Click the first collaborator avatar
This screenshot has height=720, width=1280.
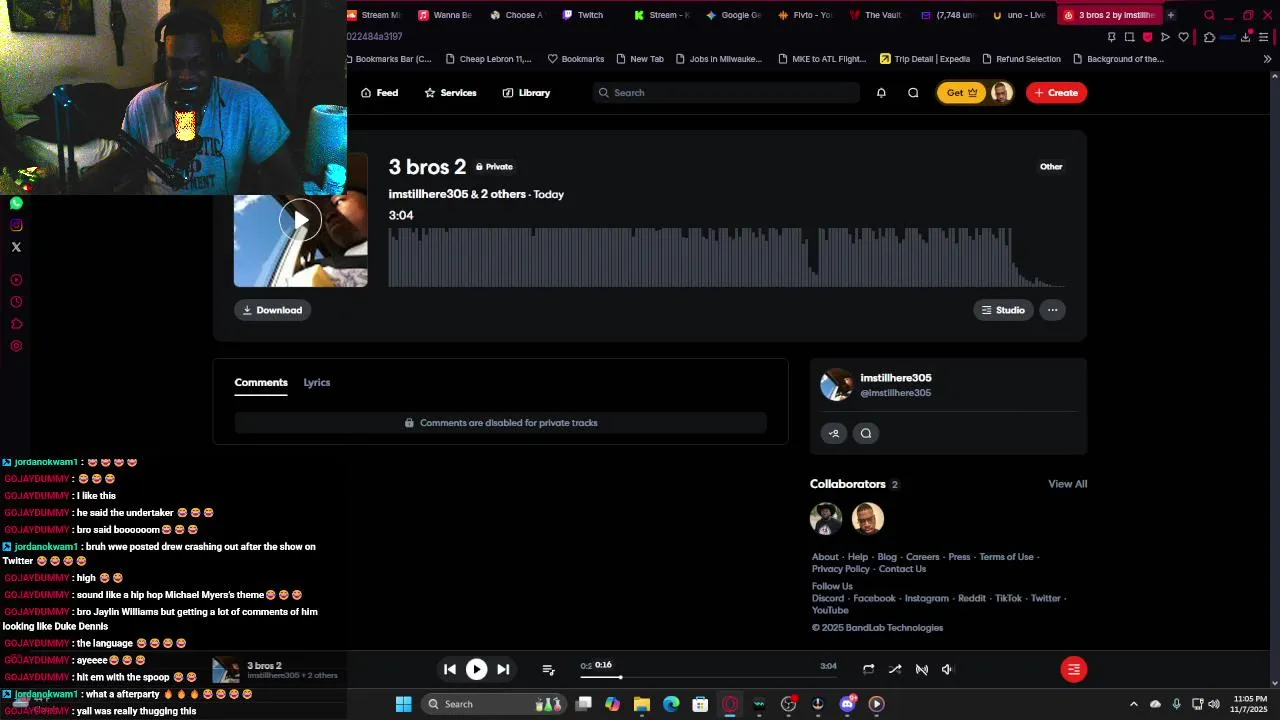click(x=826, y=519)
